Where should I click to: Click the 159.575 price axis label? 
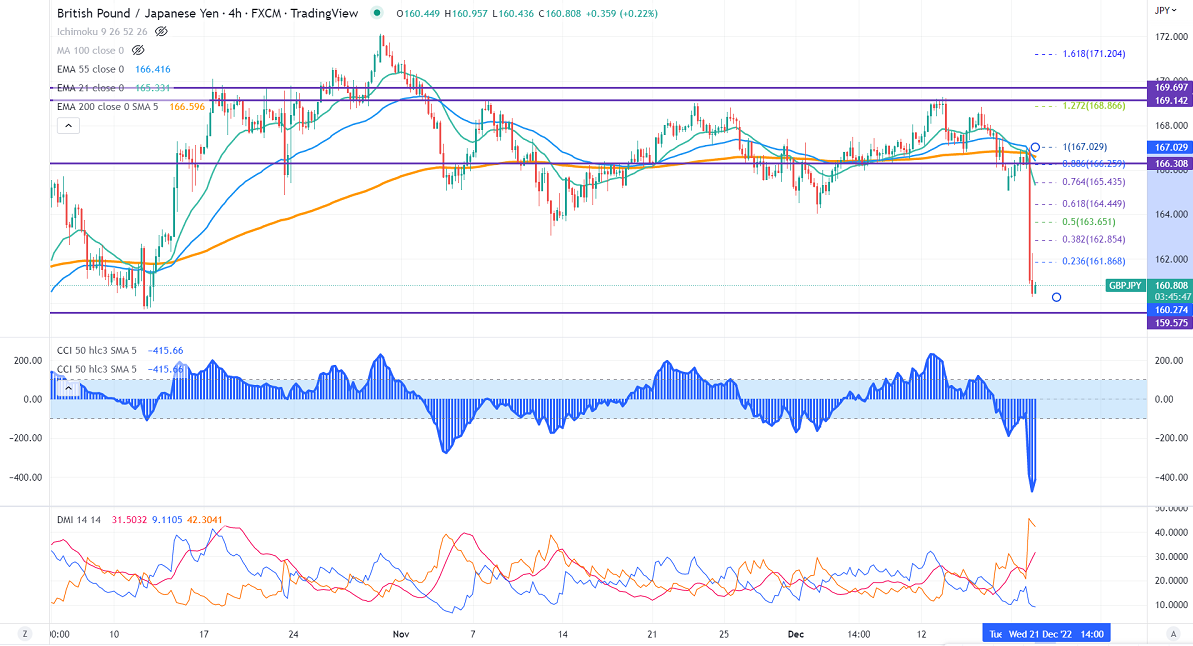tap(1170, 323)
